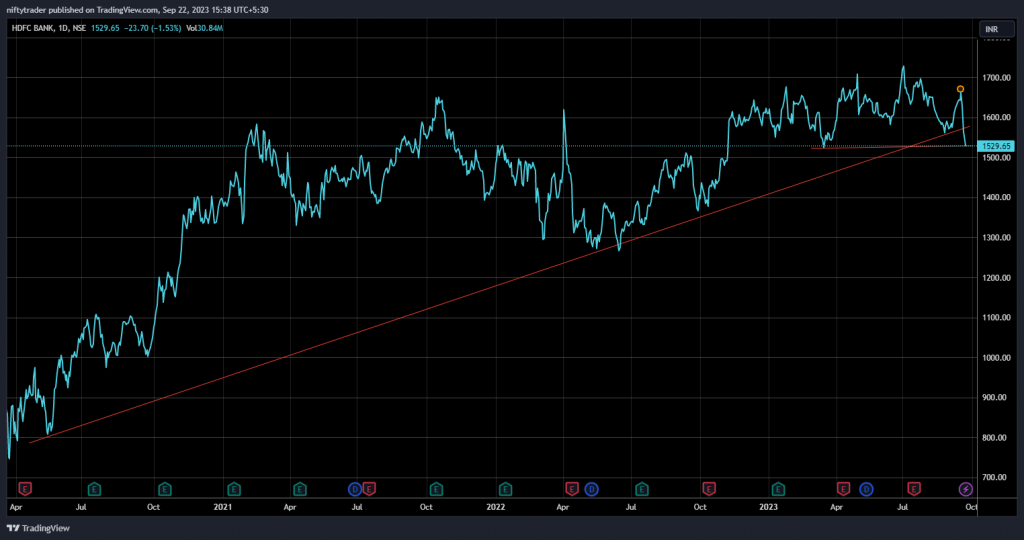Click the 2021 label on the time axis

(x=223, y=507)
